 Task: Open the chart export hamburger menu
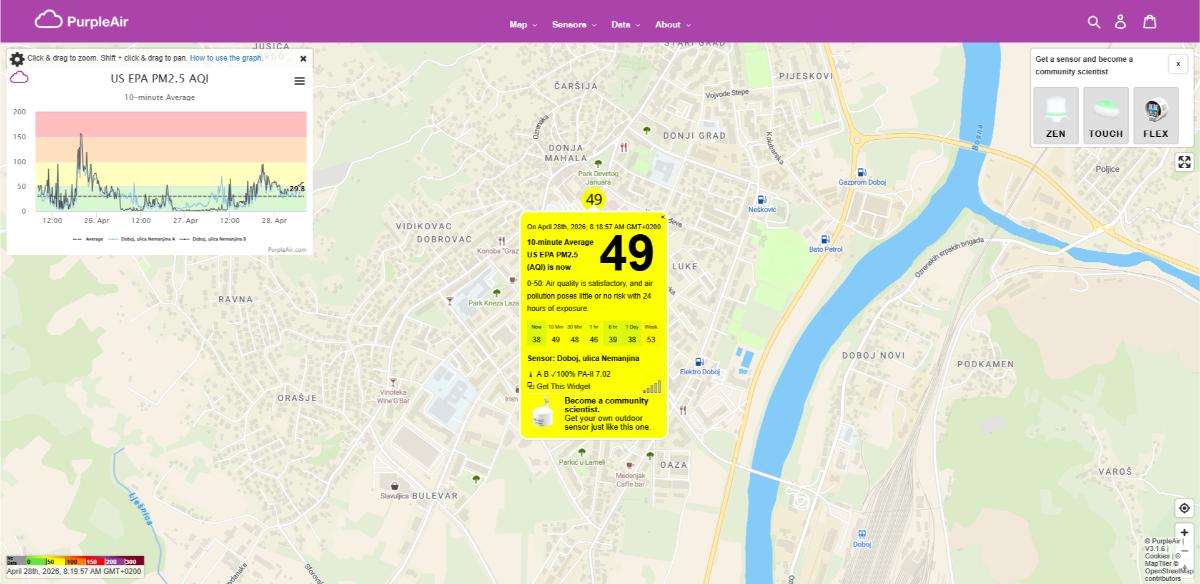tap(298, 82)
